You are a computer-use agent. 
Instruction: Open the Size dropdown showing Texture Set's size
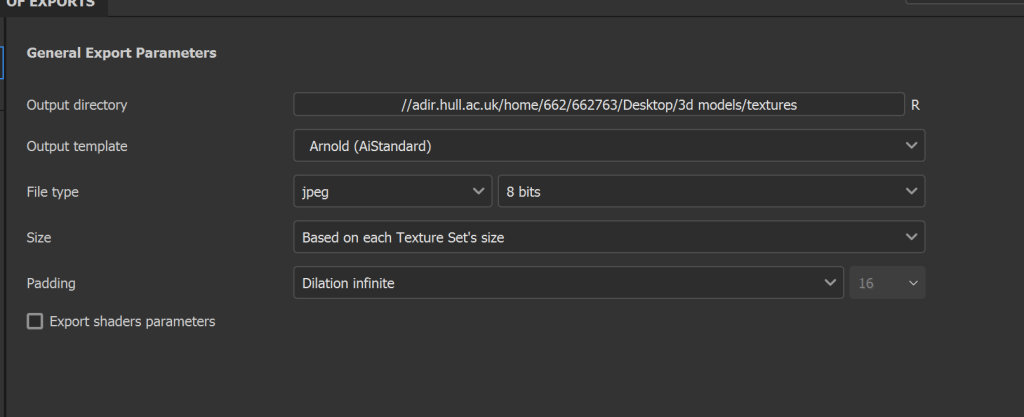(x=609, y=237)
